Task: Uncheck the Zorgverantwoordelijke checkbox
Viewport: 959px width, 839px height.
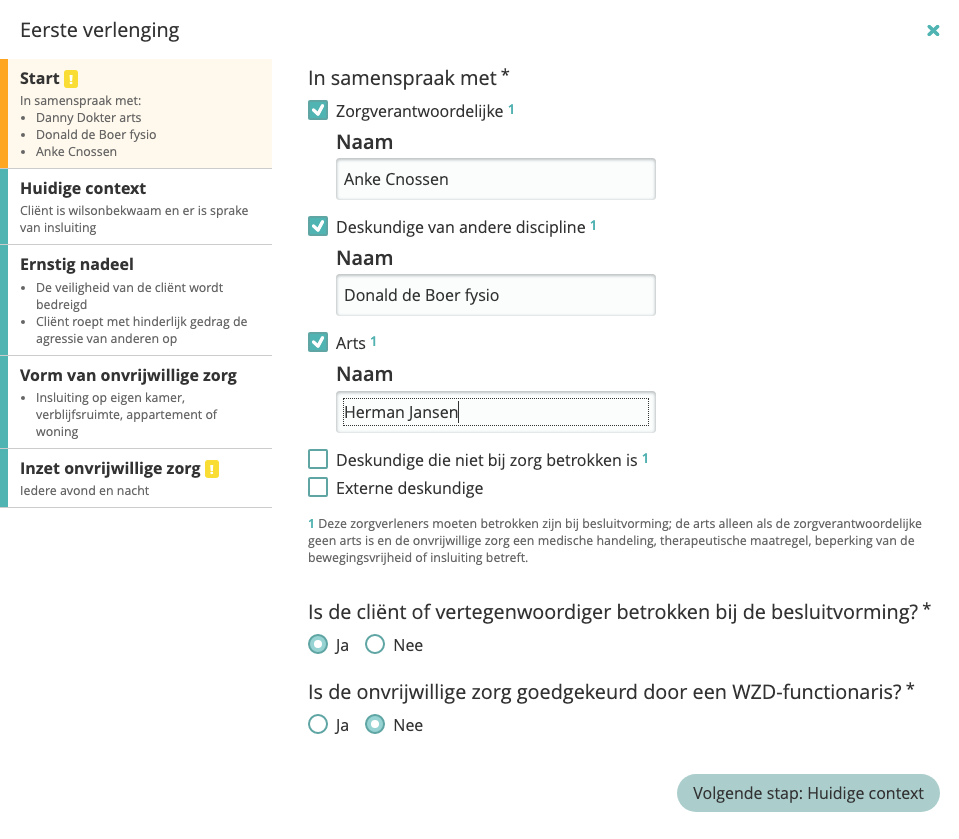Action: pos(318,111)
